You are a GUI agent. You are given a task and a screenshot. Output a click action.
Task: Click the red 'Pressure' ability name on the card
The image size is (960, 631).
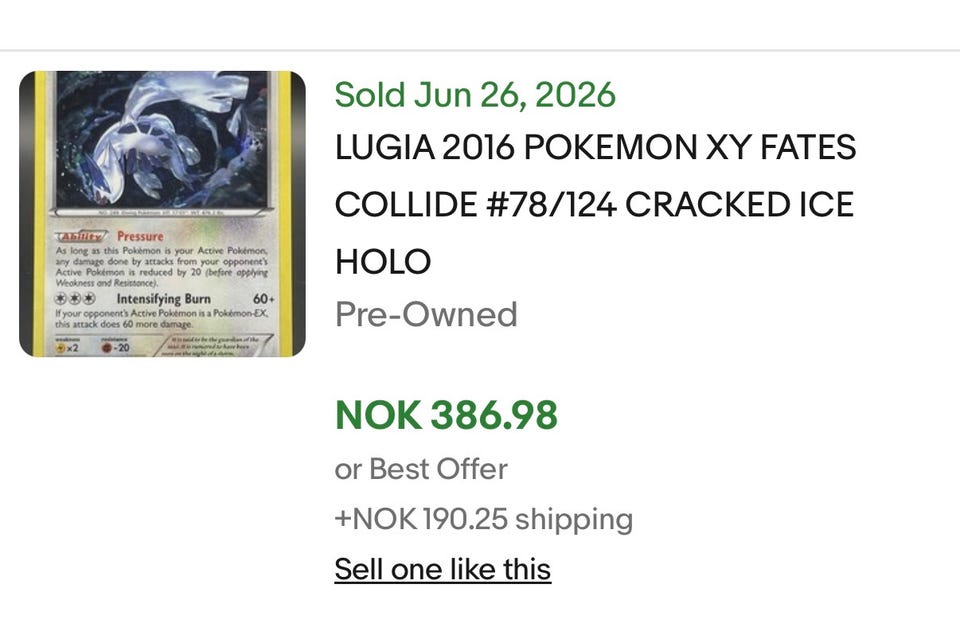(140, 236)
